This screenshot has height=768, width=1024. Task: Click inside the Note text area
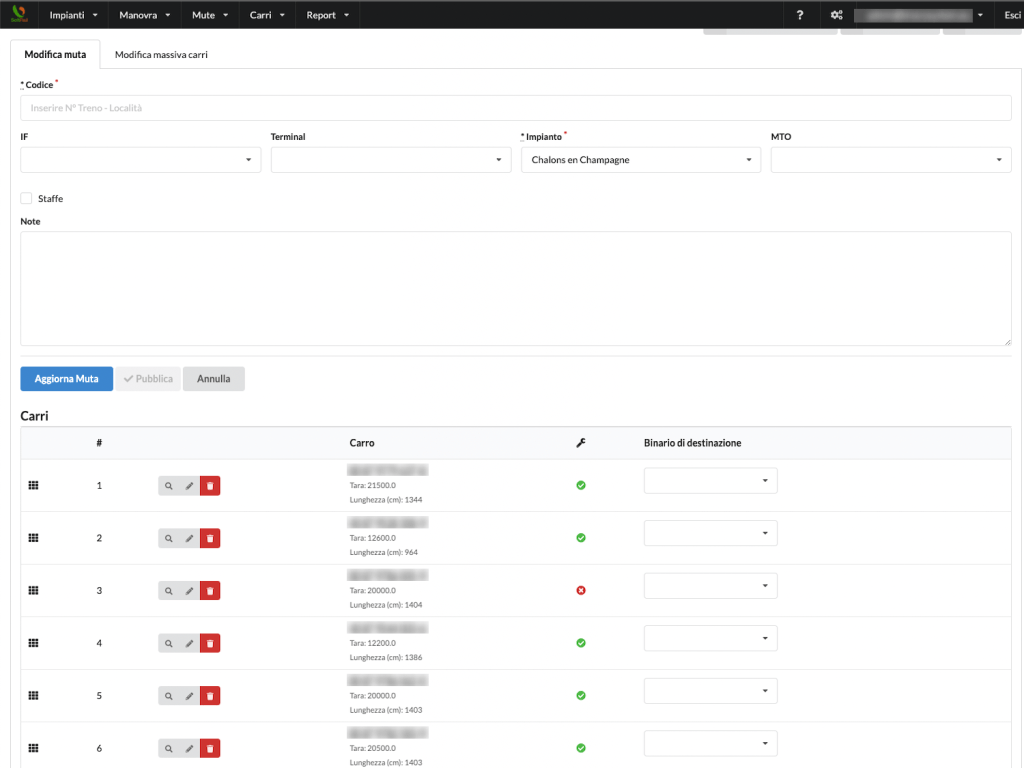click(516, 289)
